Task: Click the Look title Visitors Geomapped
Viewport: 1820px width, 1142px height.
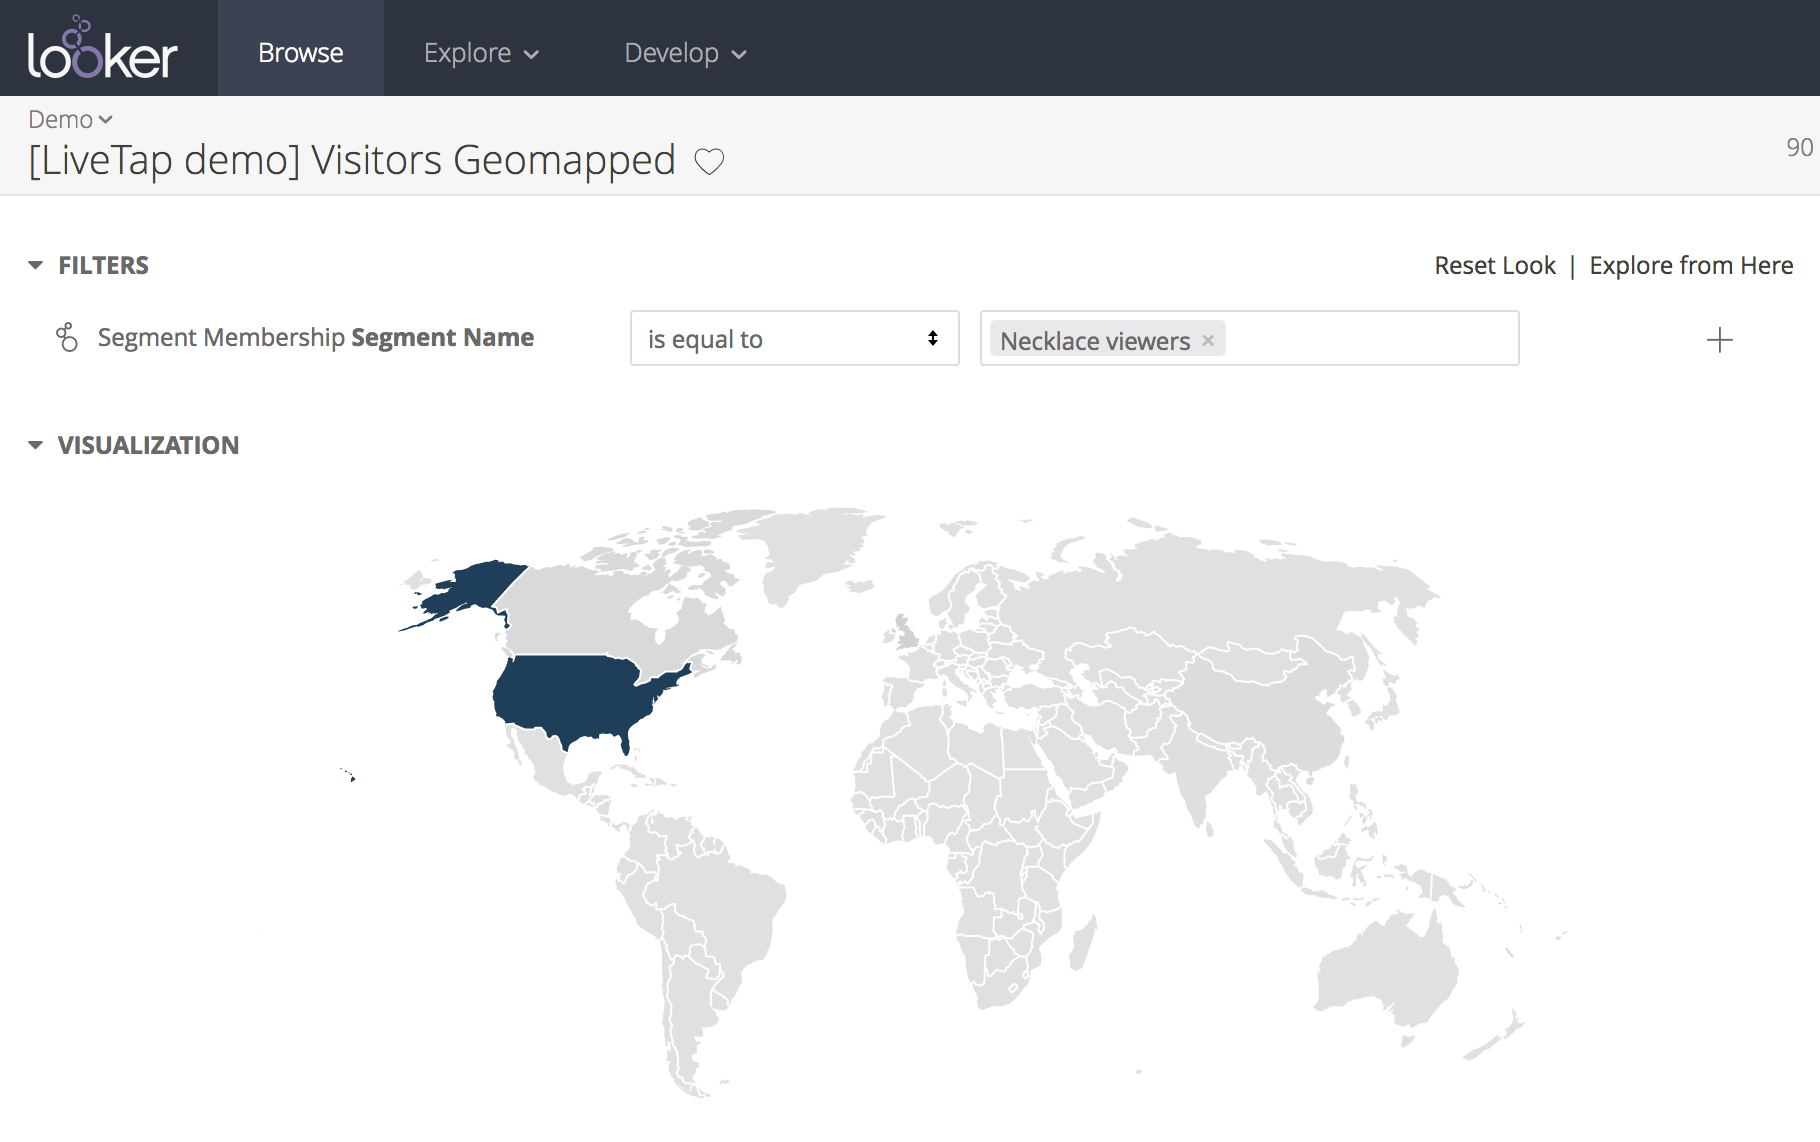Action: point(352,160)
